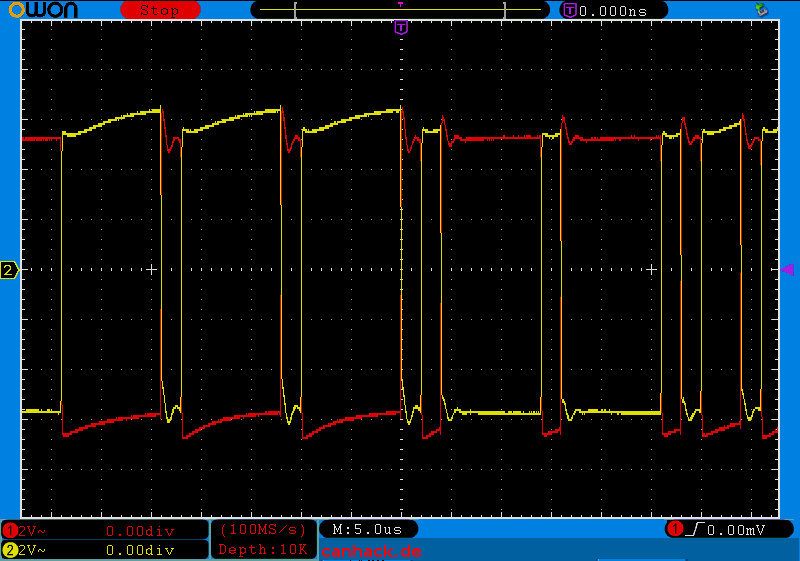Screen dimensions: 800x561
Task: Click the 100MS/s sample rate readout
Action: coord(263,530)
